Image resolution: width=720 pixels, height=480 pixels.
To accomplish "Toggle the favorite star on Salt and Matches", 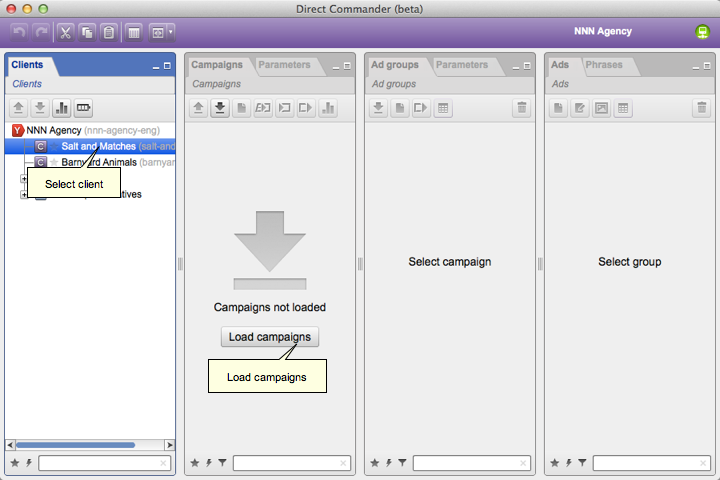I will tap(54, 147).
